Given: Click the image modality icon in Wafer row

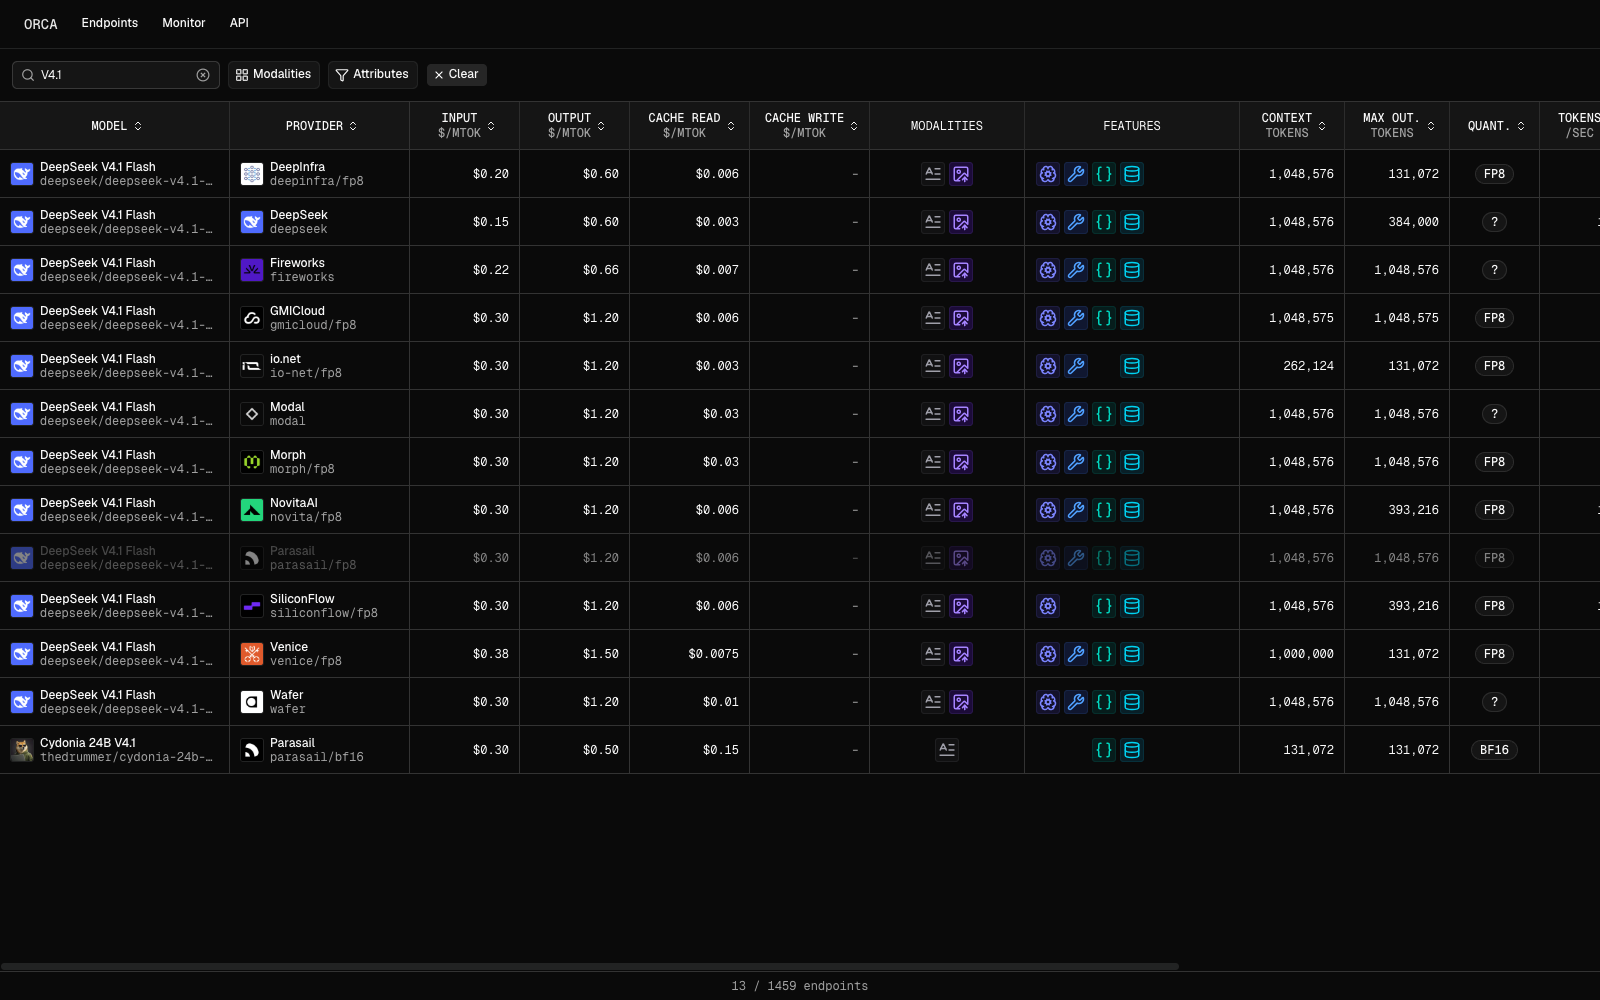Looking at the screenshot, I should (x=961, y=702).
